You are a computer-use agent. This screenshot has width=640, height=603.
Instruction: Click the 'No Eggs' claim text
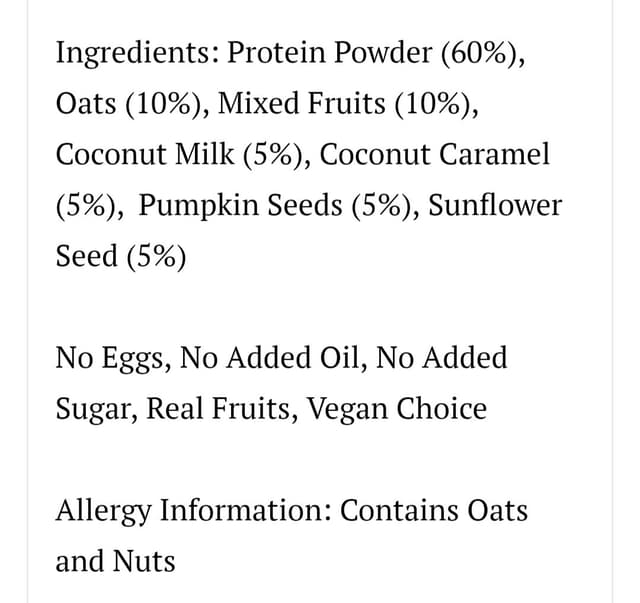[x=109, y=359]
